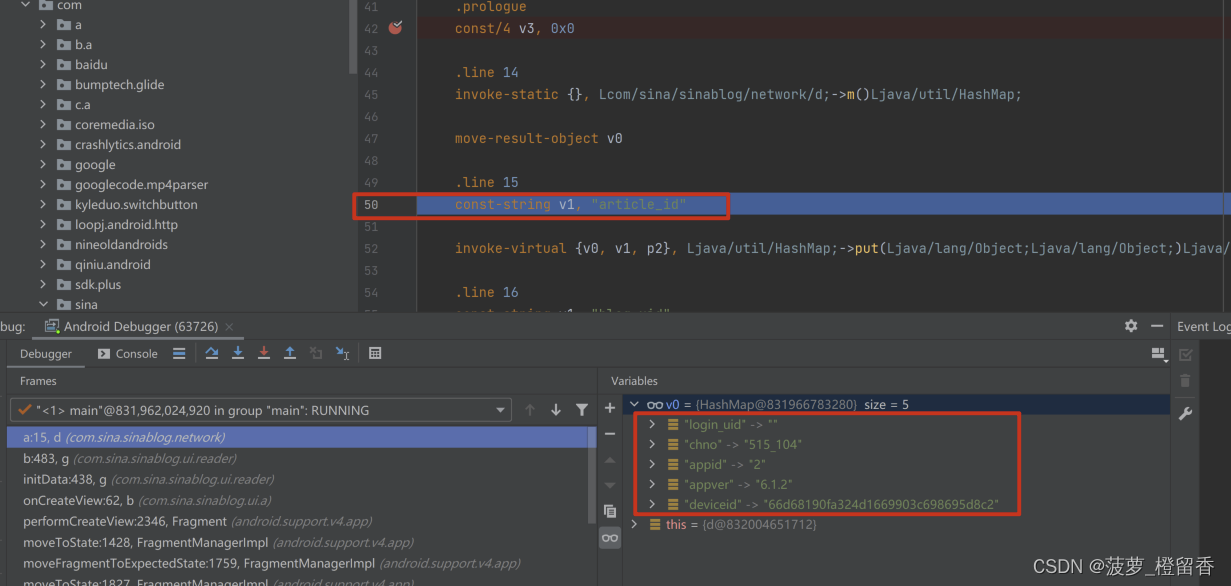1231x586 pixels.
Task: Expand the 'this' variable node
Action: point(633,524)
